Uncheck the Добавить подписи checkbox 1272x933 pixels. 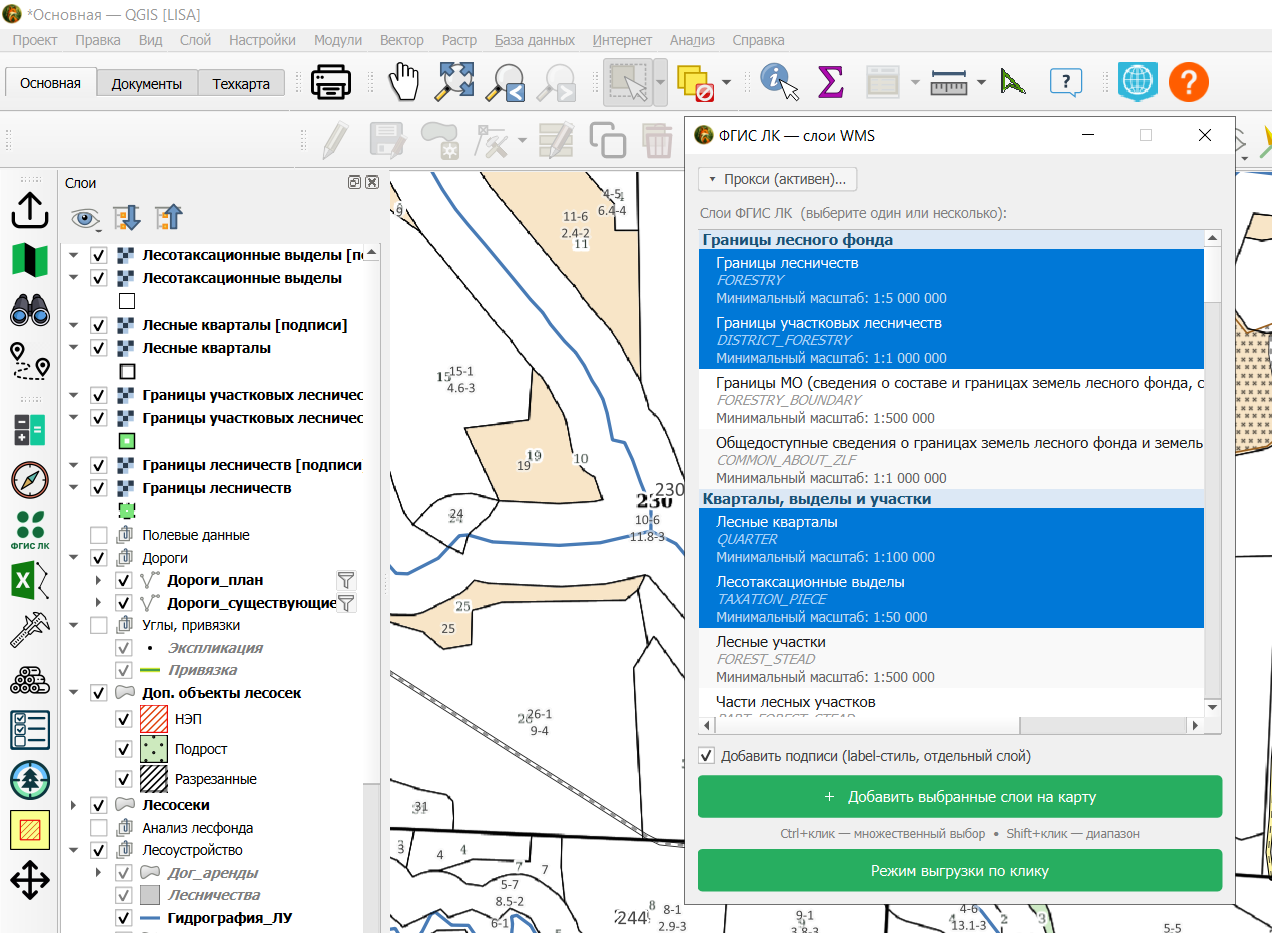tap(707, 756)
